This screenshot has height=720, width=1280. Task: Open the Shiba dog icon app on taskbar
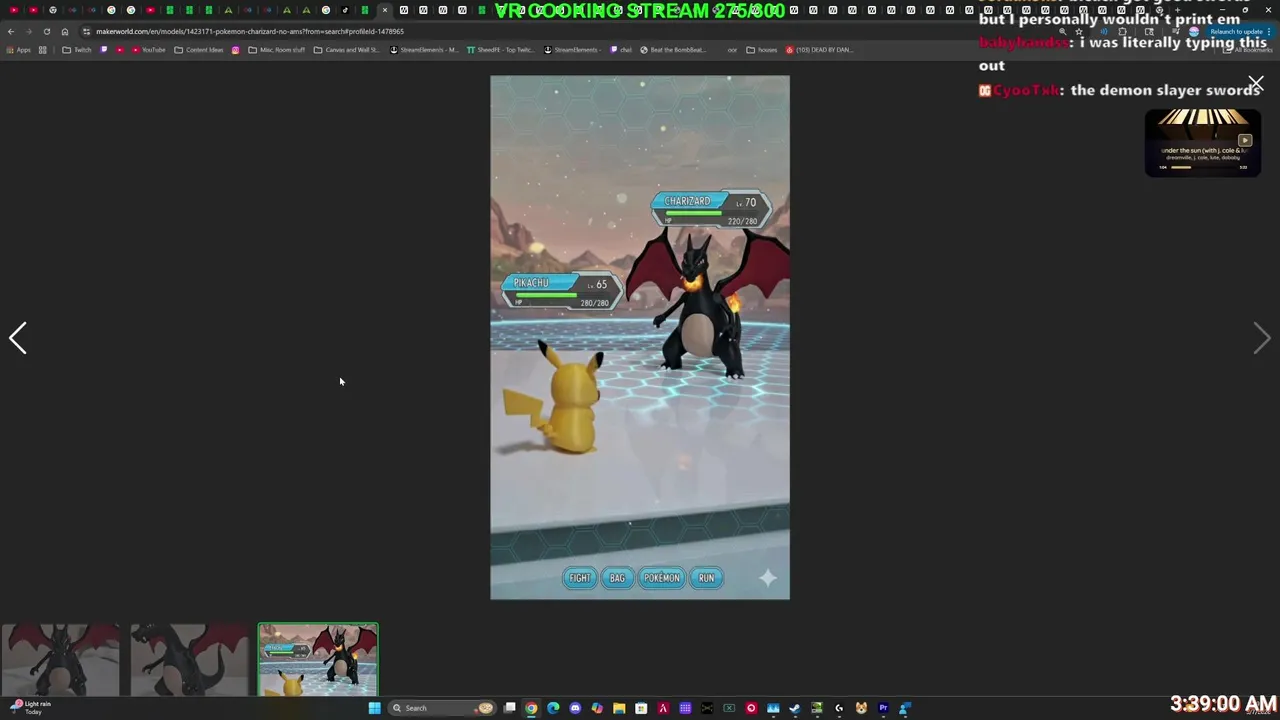(x=861, y=708)
